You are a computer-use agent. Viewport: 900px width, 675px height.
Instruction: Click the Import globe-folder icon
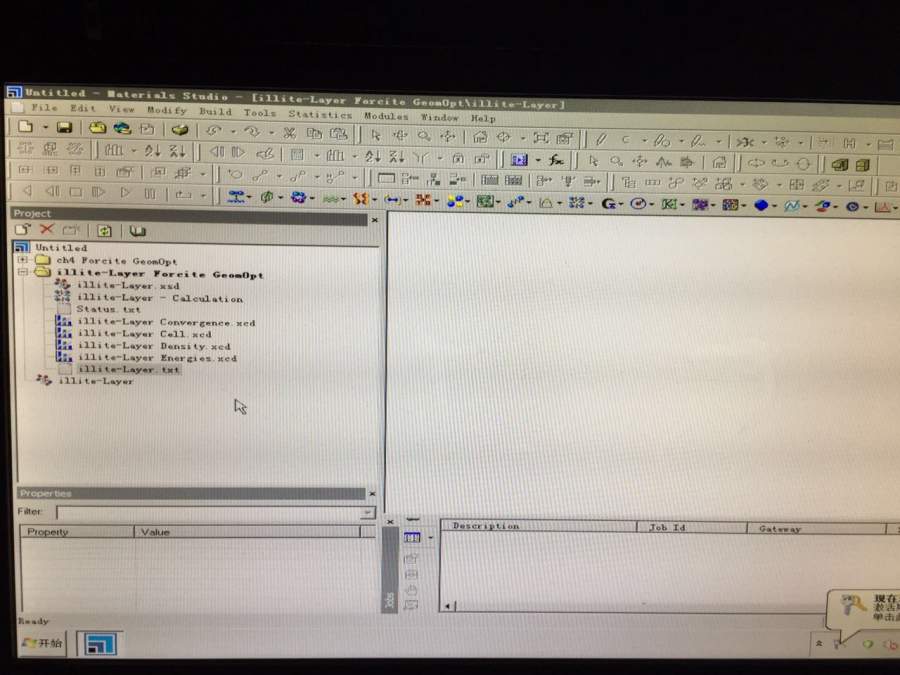click(122, 129)
